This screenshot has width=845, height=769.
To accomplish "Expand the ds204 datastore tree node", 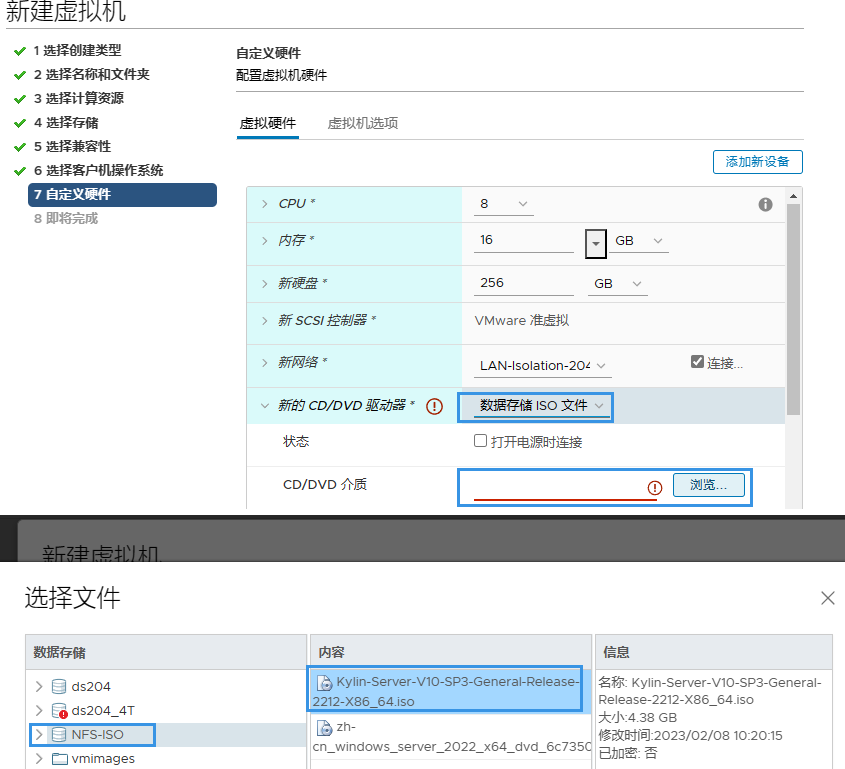I will [x=39, y=687].
